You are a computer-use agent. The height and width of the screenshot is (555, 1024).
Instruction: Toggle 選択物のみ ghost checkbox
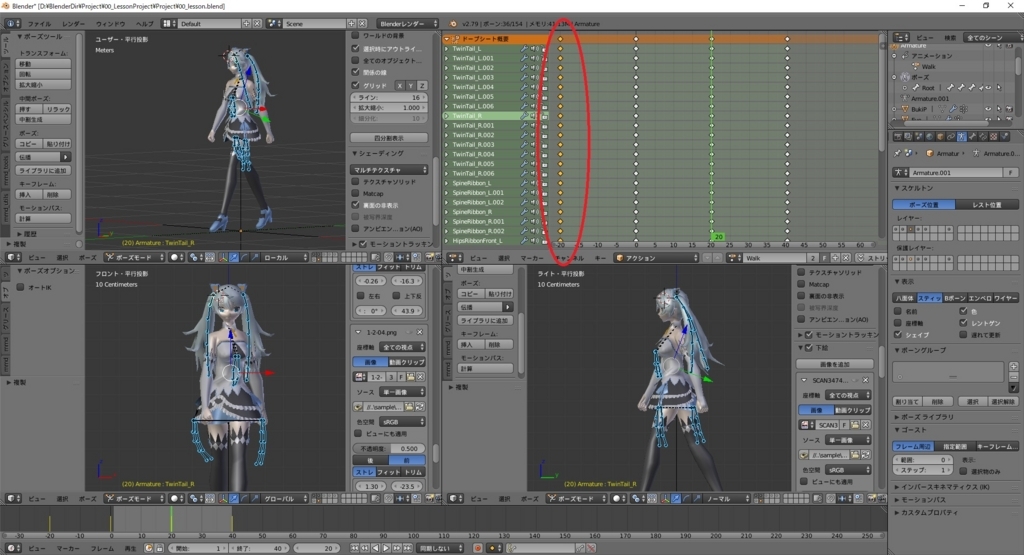tap(963, 471)
